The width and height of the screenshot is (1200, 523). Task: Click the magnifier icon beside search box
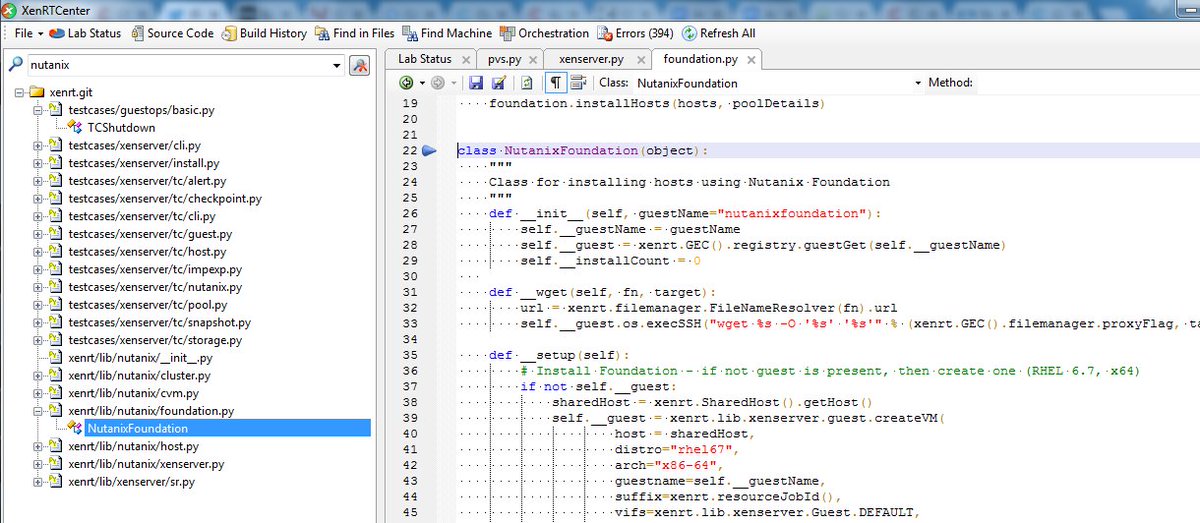coord(16,65)
